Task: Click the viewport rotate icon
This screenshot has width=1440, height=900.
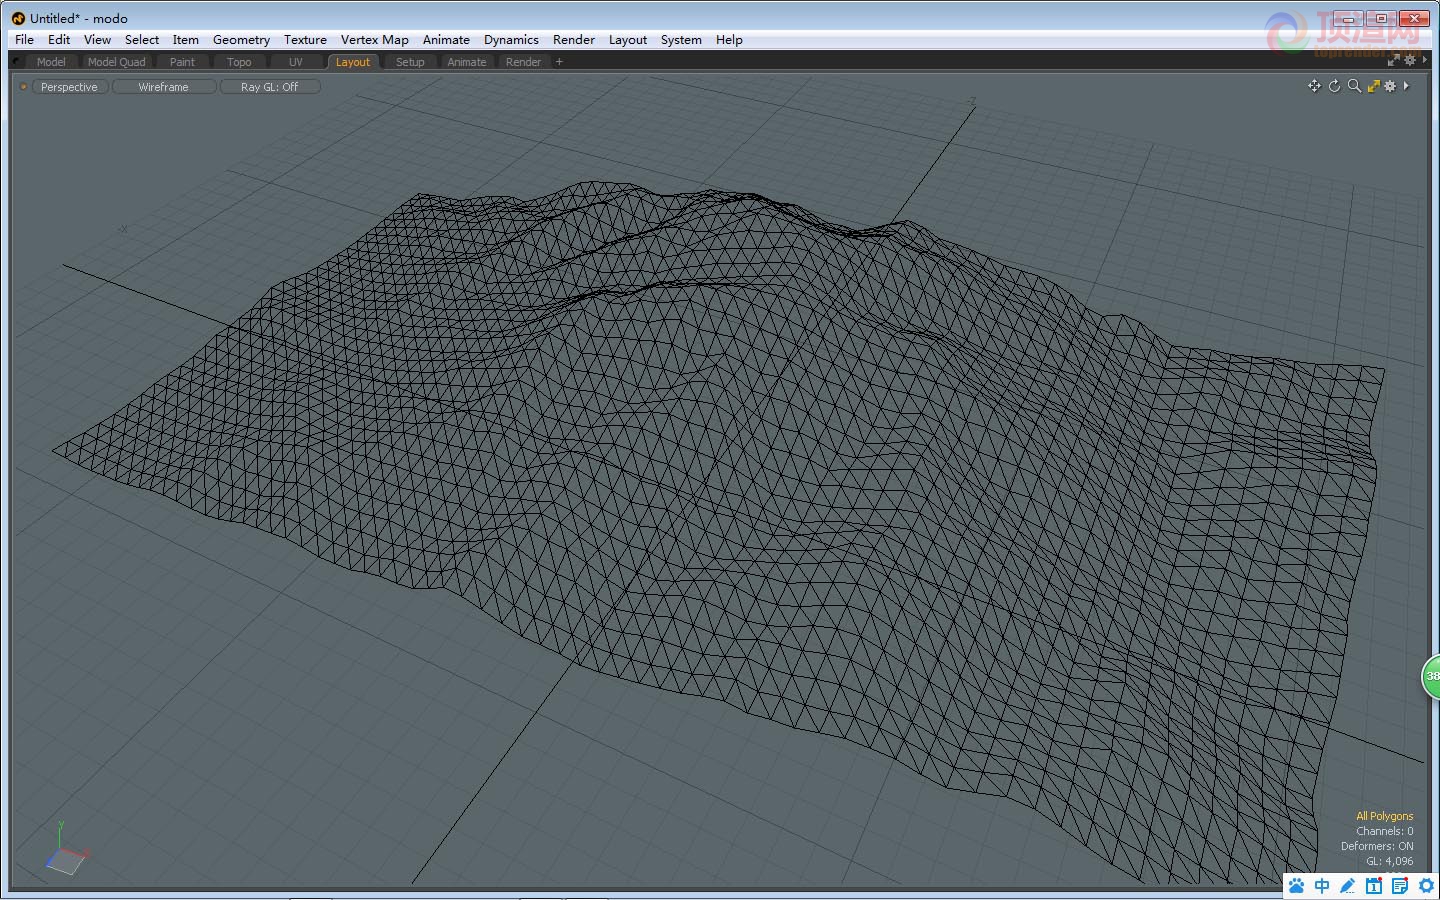Action: click(x=1334, y=86)
